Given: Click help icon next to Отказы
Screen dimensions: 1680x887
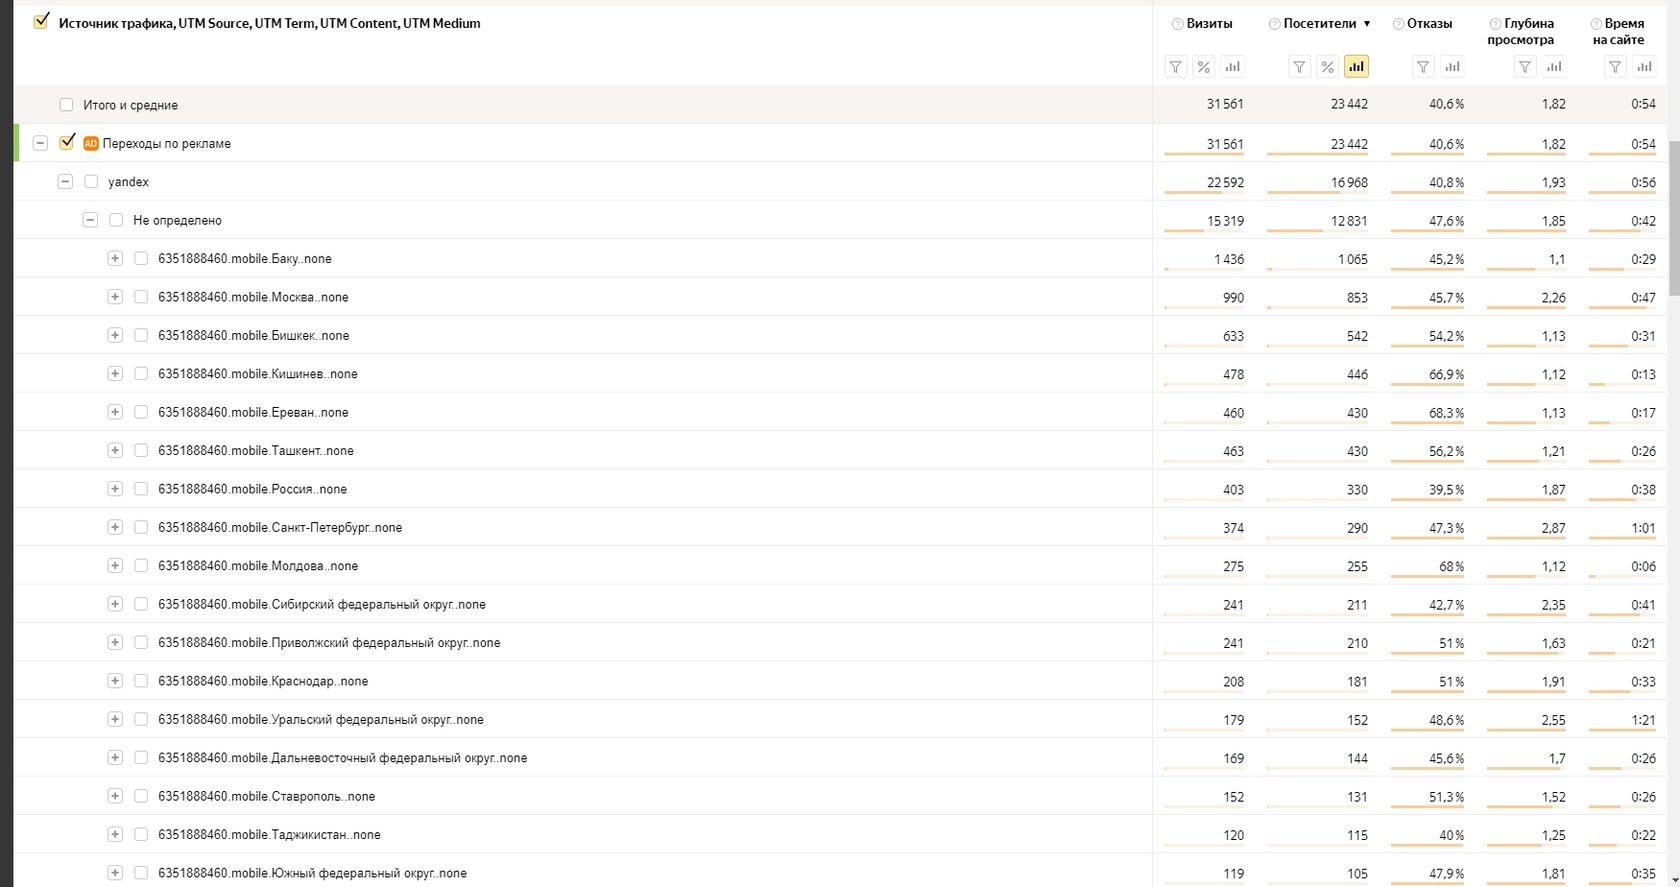Looking at the screenshot, I should [1399, 24].
